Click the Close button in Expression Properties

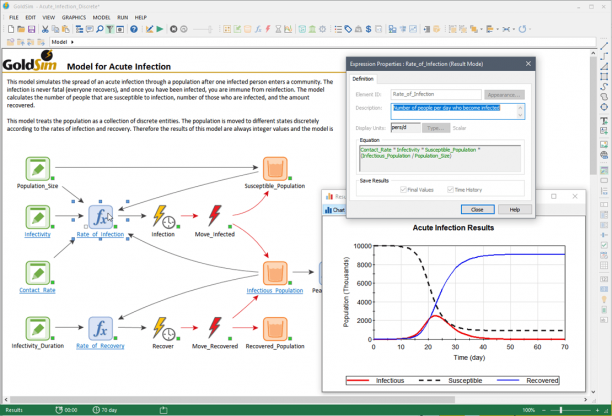pyautogui.click(x=477, y=210)
